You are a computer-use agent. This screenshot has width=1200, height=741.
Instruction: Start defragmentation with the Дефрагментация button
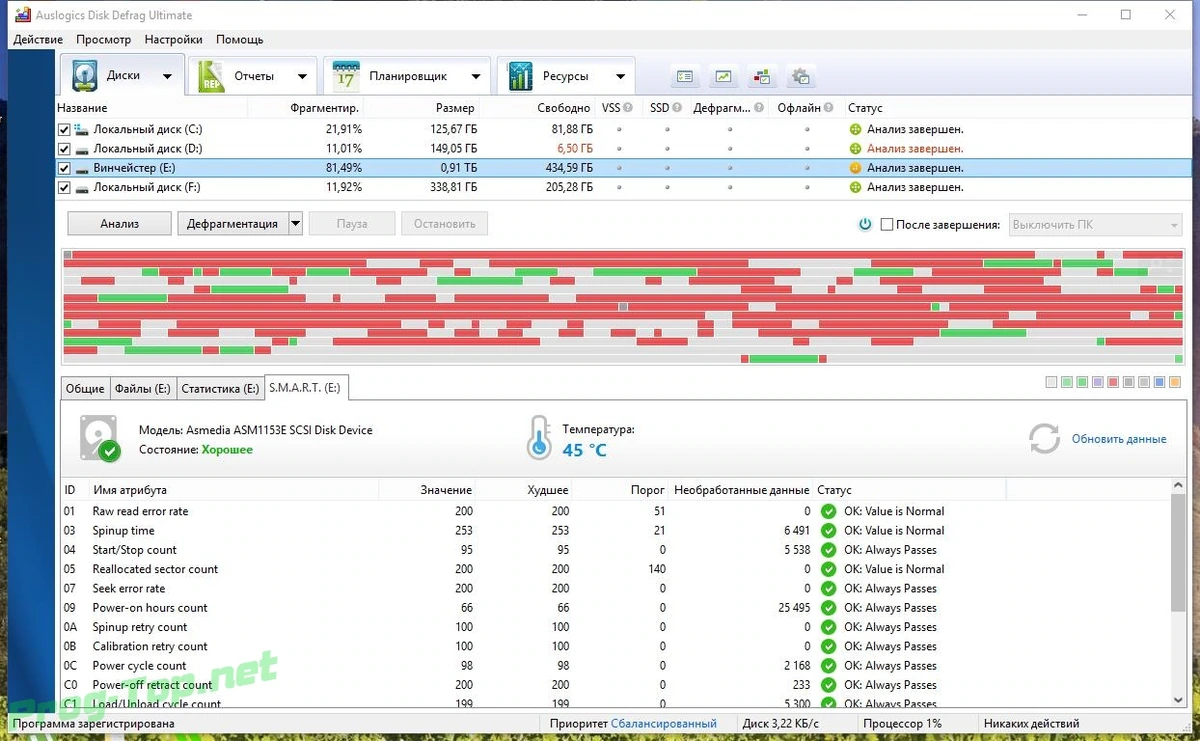233,224
